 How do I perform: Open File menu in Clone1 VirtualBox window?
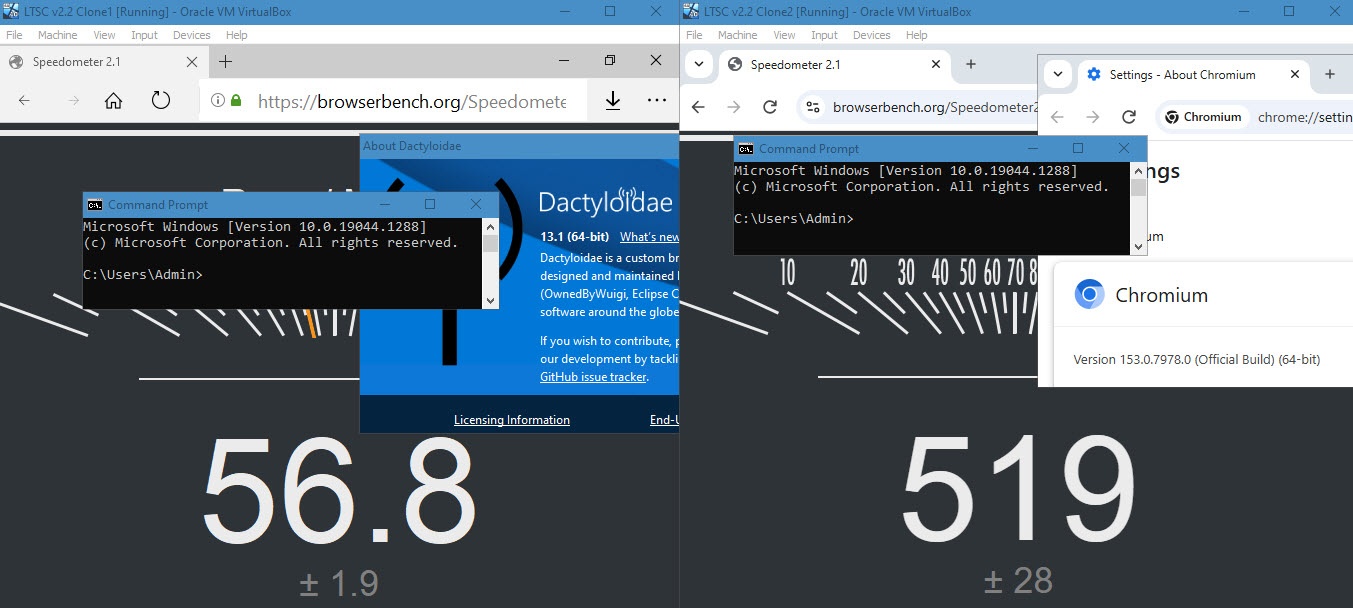14,35
